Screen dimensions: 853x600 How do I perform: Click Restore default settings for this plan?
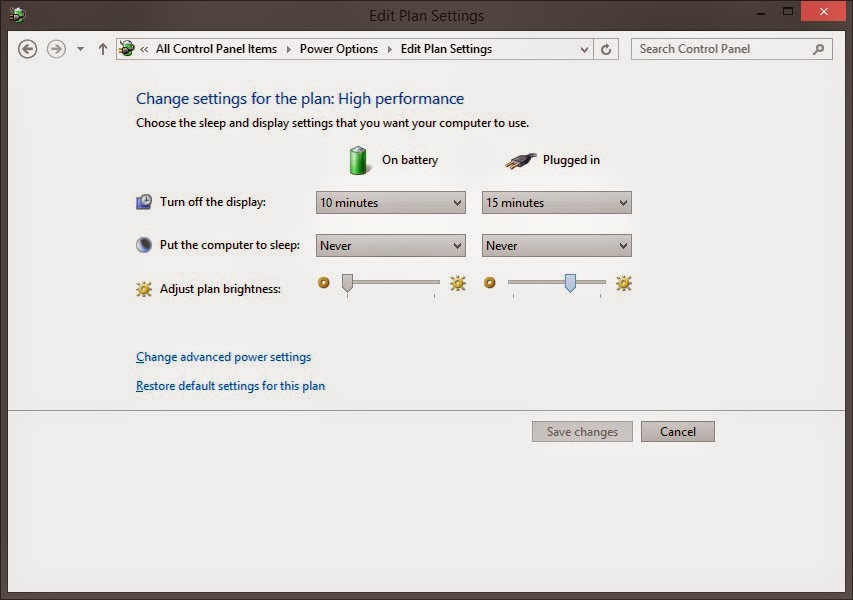pyautogui.click(x=230, y=386)
